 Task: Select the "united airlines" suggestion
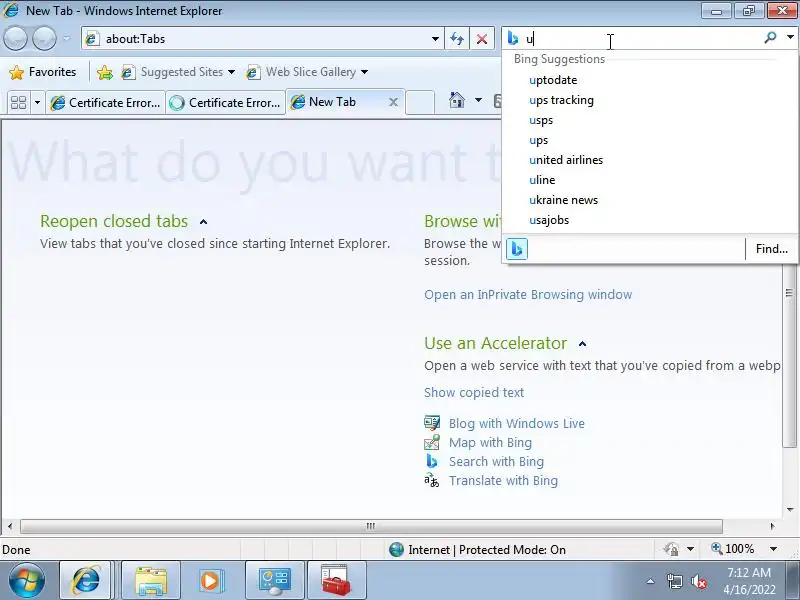coord(566,160)
